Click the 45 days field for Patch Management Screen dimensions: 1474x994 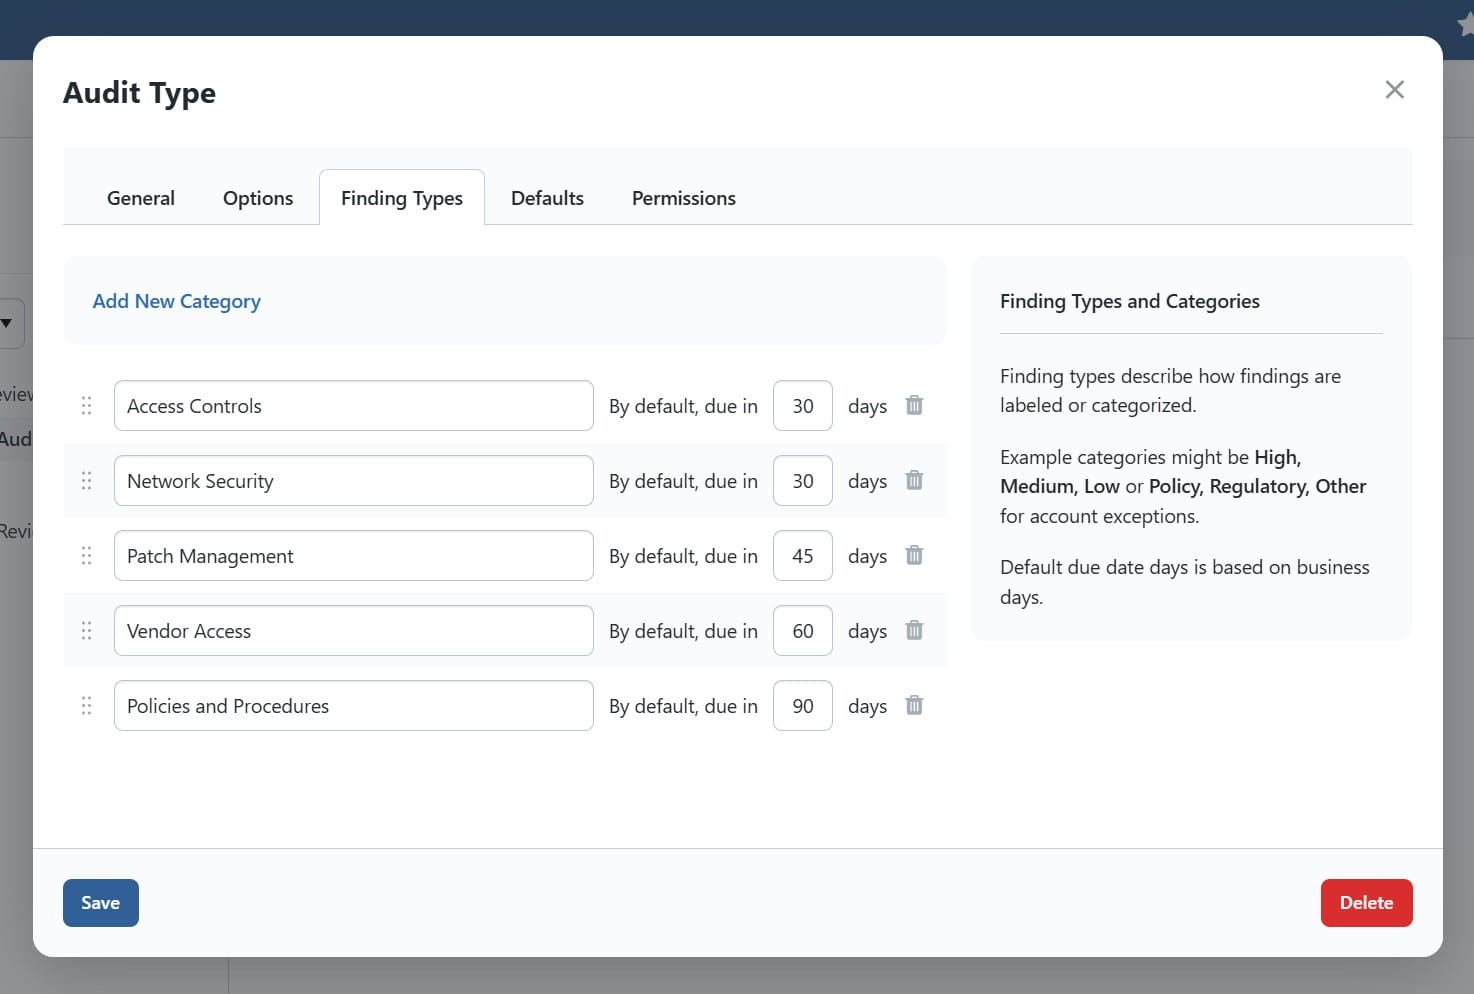pyautogui.click(x=803, y=555)
